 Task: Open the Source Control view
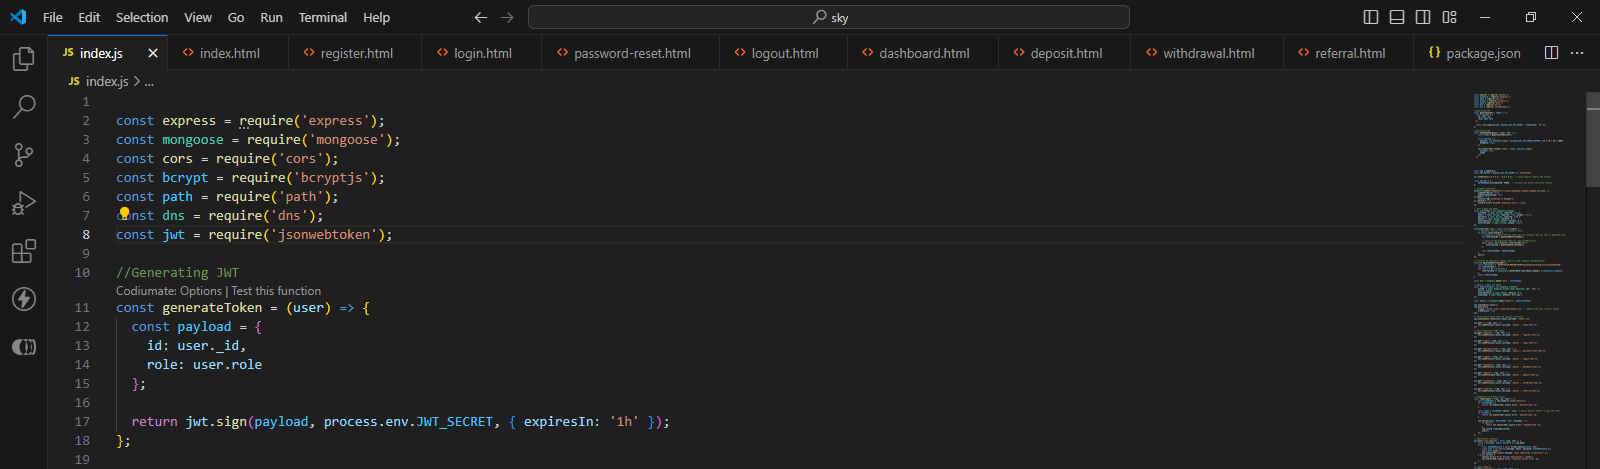tap(23, 154)
